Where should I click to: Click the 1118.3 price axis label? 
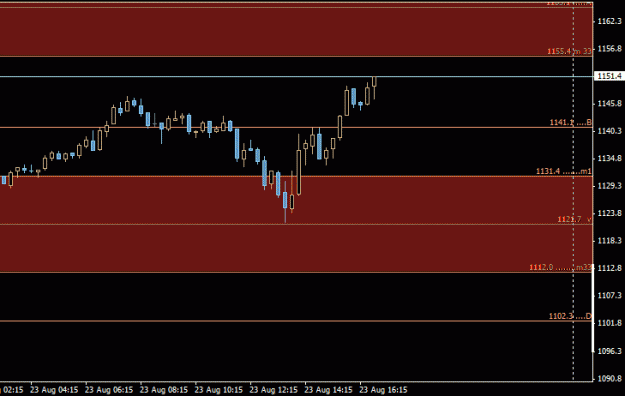(x=609, y=240)
